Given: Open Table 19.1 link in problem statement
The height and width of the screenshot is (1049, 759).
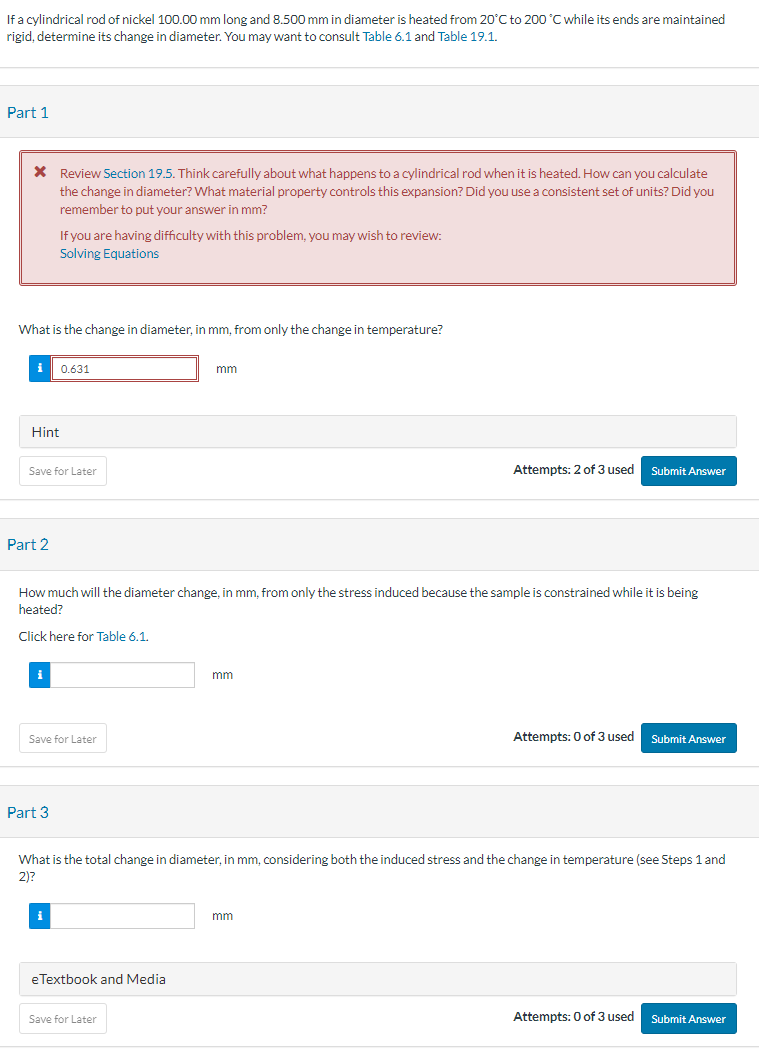Looking at the screenshot, I should coord(466,37).
